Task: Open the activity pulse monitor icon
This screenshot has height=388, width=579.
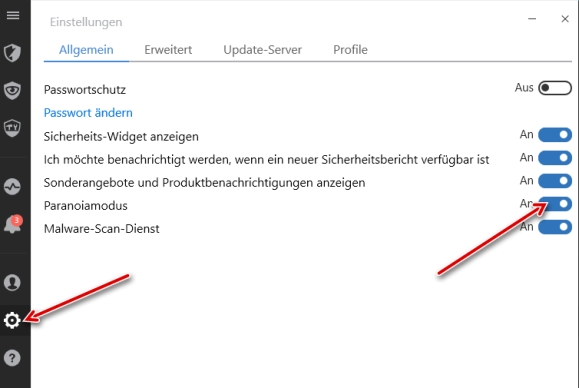Action: tap(12, 186)
